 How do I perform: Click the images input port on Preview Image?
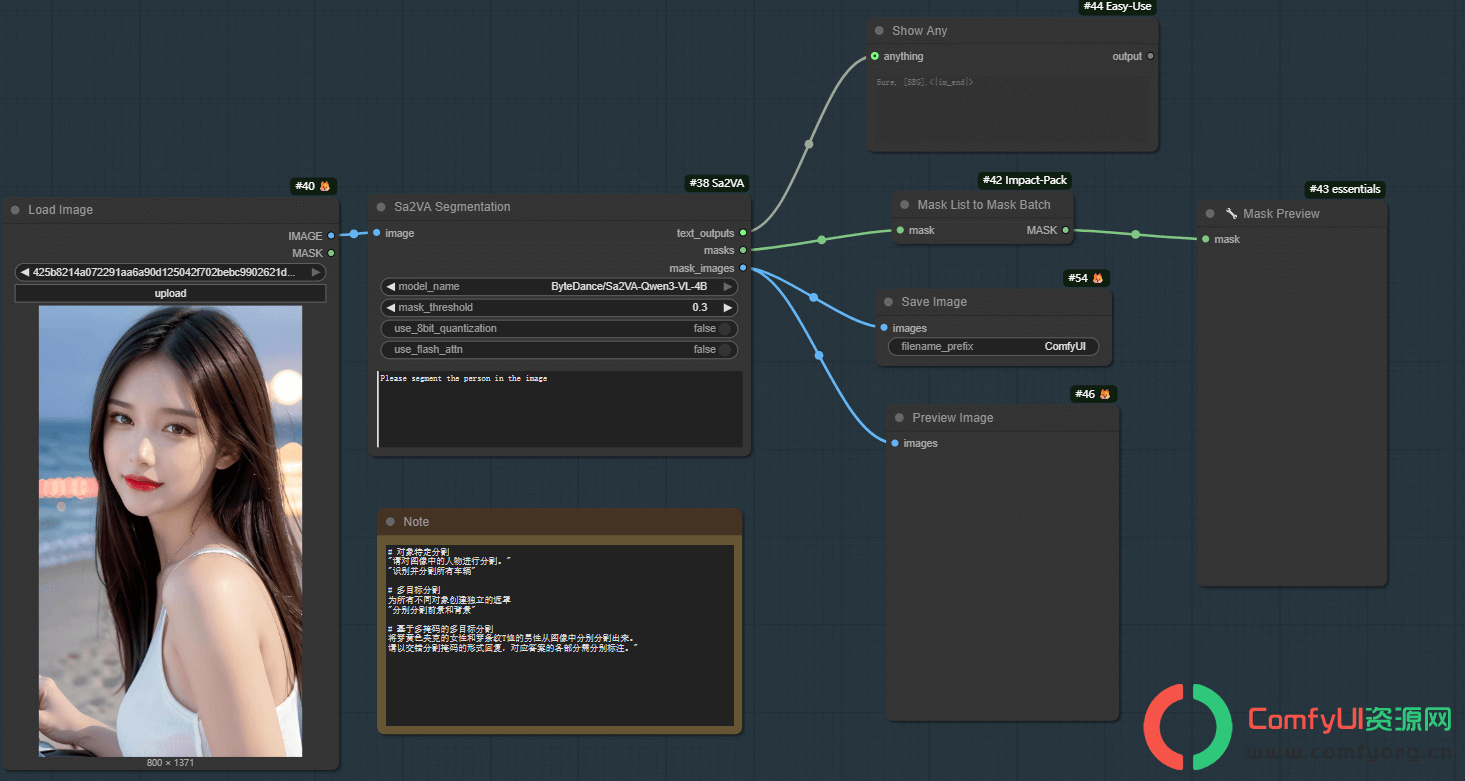pos(895,443)
